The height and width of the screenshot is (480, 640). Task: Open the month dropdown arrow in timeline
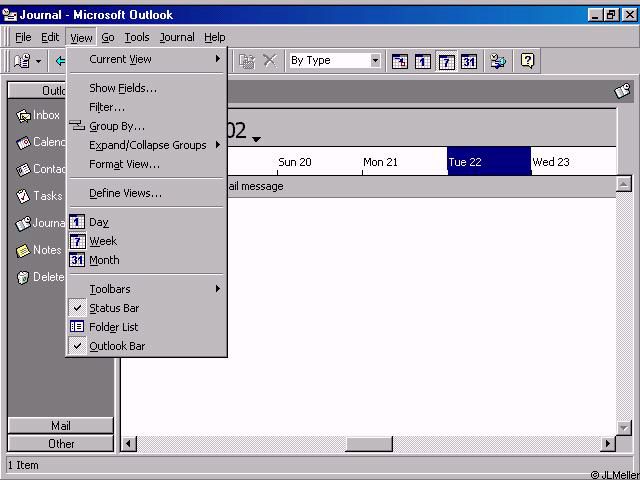click(x=256, y=140)
